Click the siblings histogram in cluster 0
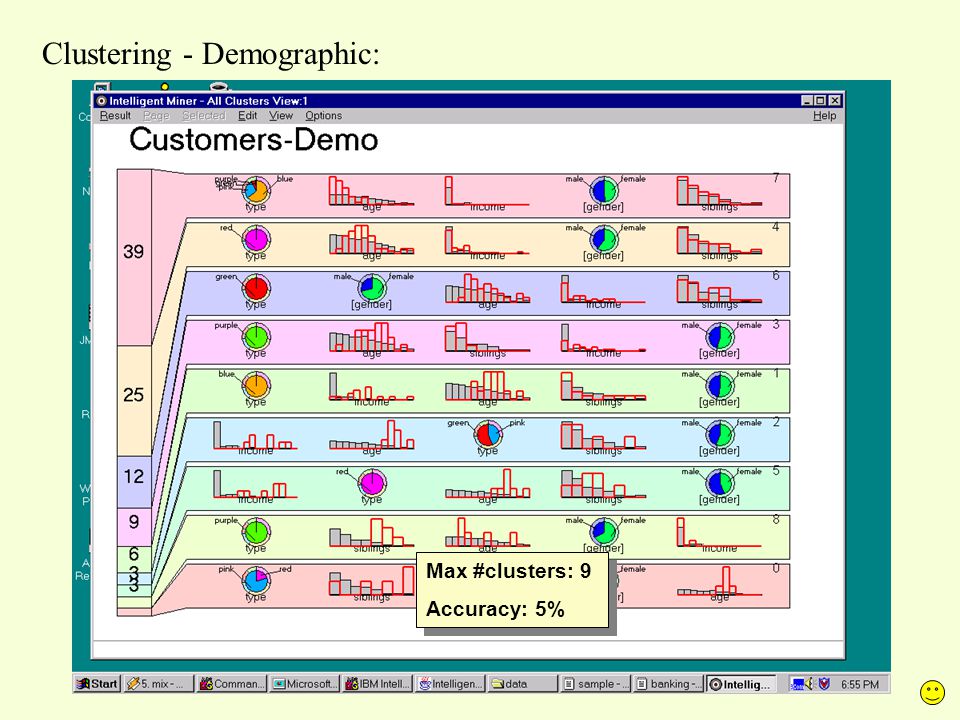 pyautogui.click(x=371, y=581)
